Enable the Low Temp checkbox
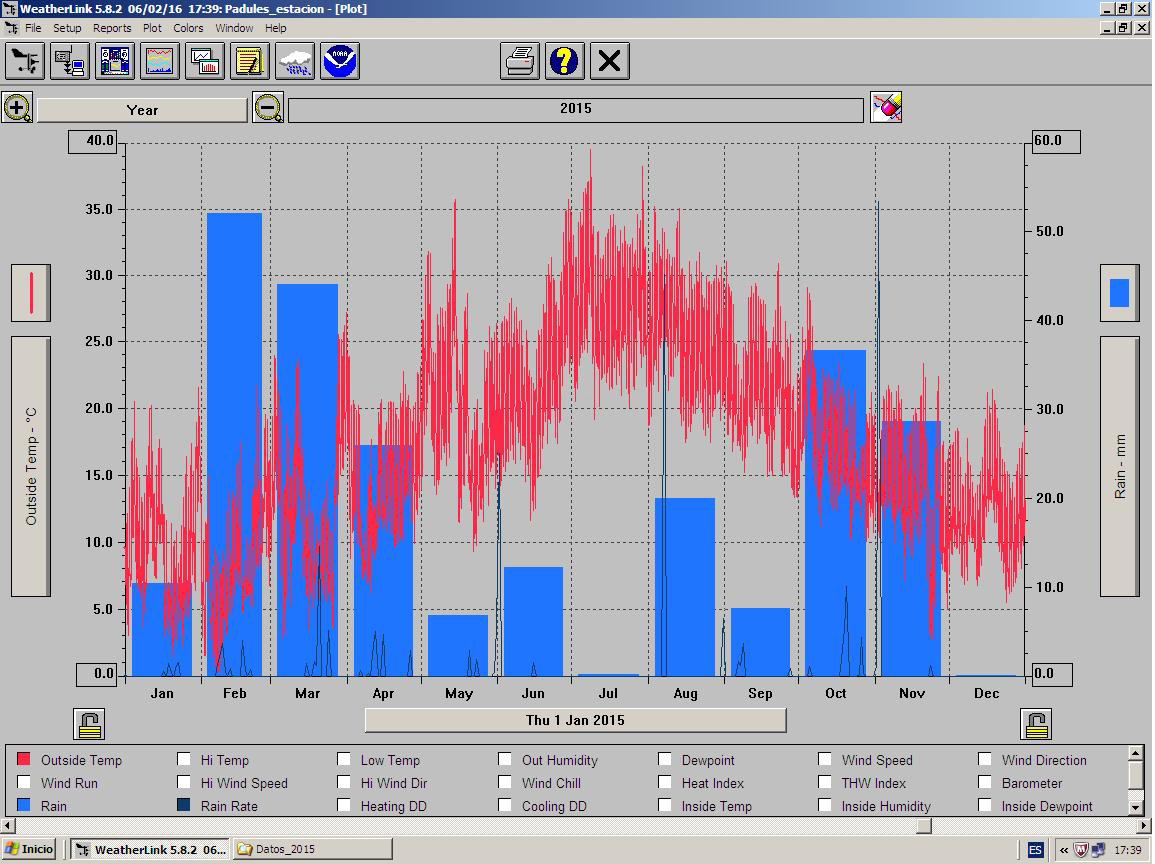The height and width of the screenshot is (864, 1155). tap(344, 759)
